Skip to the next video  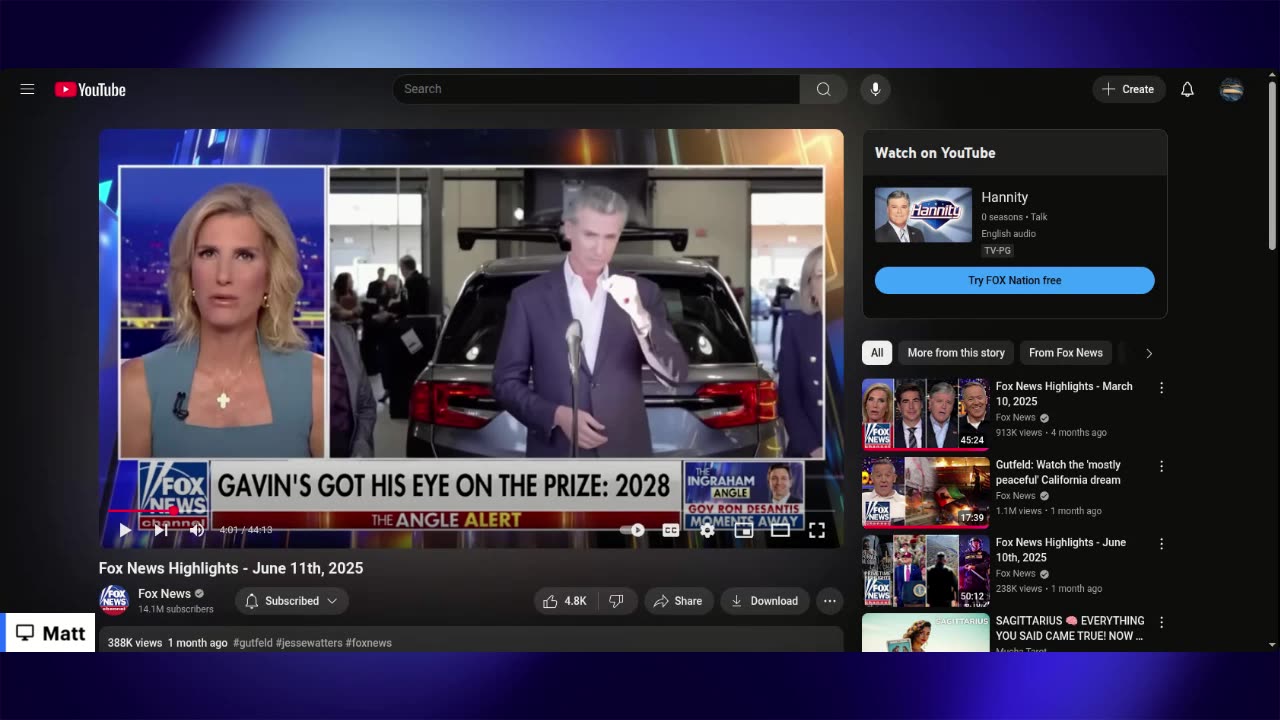[x=161, y=530]
